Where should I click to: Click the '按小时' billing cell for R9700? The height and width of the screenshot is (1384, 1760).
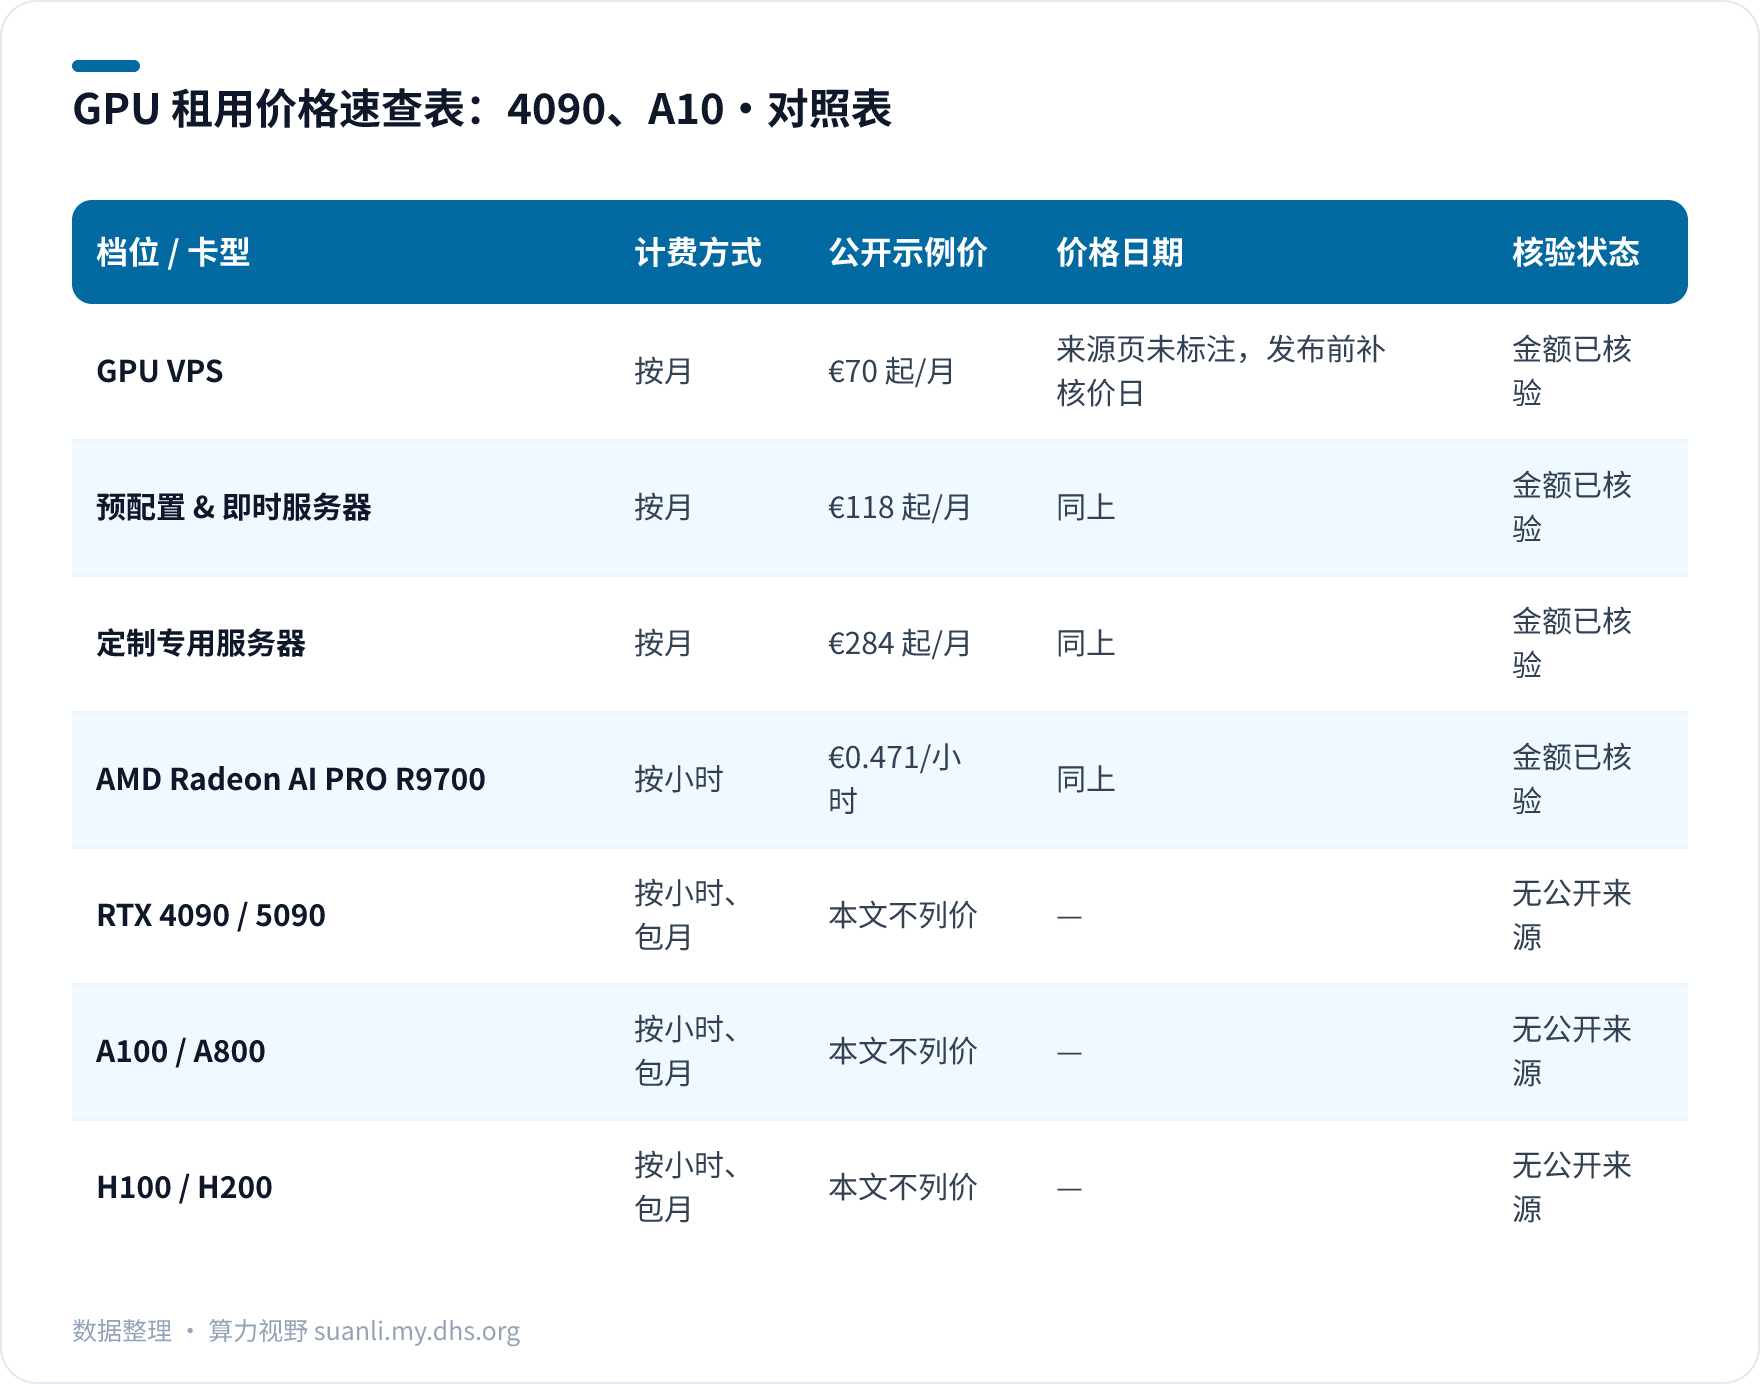679,779
